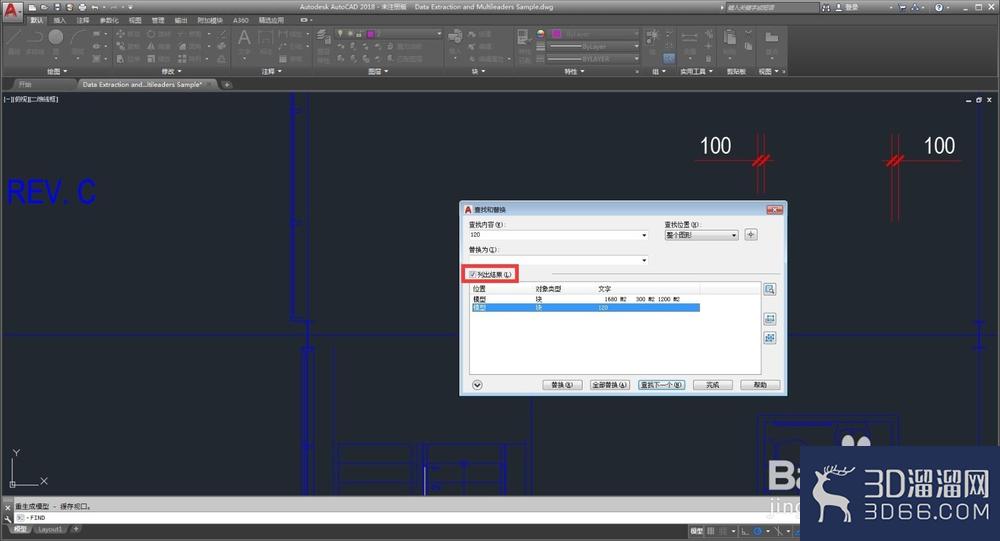Select the Arc tool in the ribbon
Viewport: 1000px width, 541px height.
click(78, 40)
